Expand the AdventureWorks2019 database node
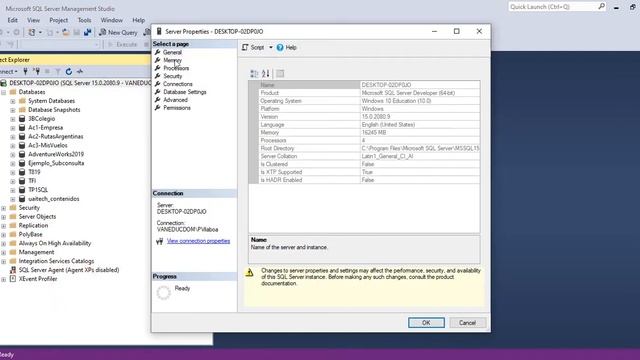This screenshot has width=640, height=360. pos(13,154)
